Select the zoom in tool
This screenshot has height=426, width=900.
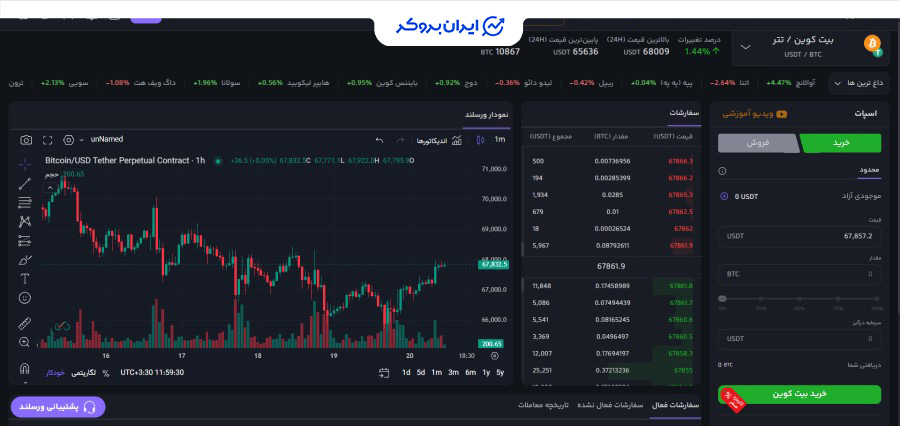pyautogui.click(x=25, y=342)
